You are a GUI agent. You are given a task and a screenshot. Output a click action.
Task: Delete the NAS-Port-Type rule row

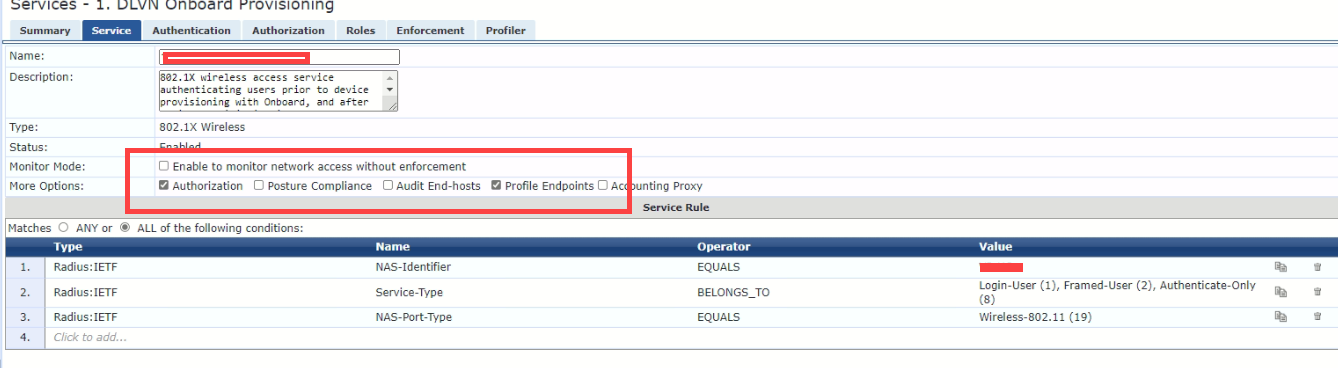click(1317, 317)
